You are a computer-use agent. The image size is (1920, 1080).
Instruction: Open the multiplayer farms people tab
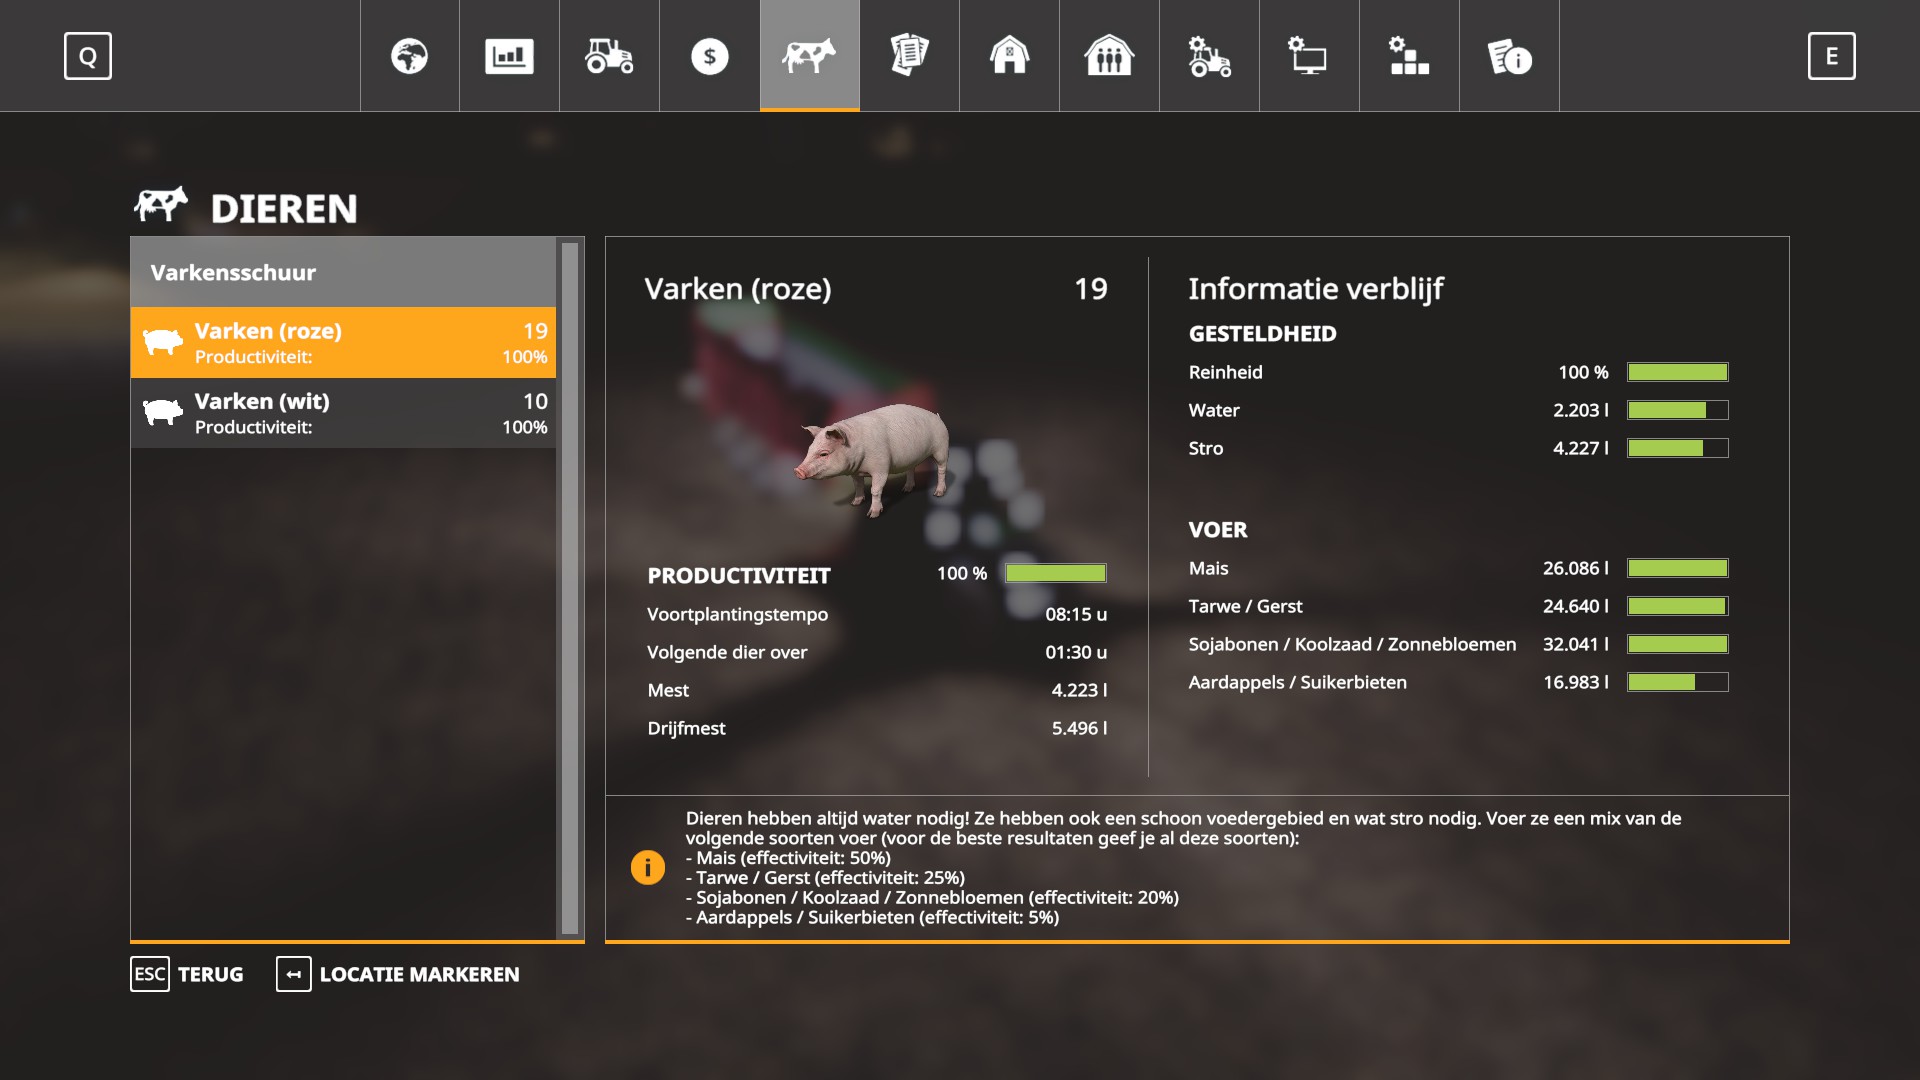(1109, 56)
